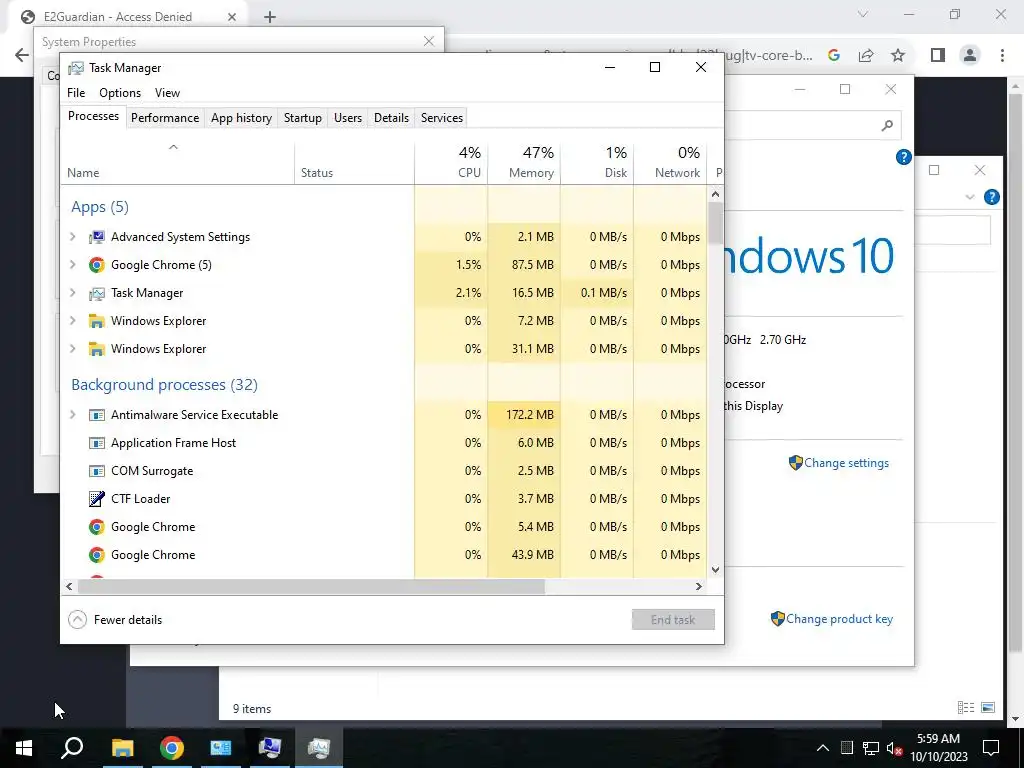
Task: Open Windows Start menu
Action: pyautogui.click(x=24, y=748)
